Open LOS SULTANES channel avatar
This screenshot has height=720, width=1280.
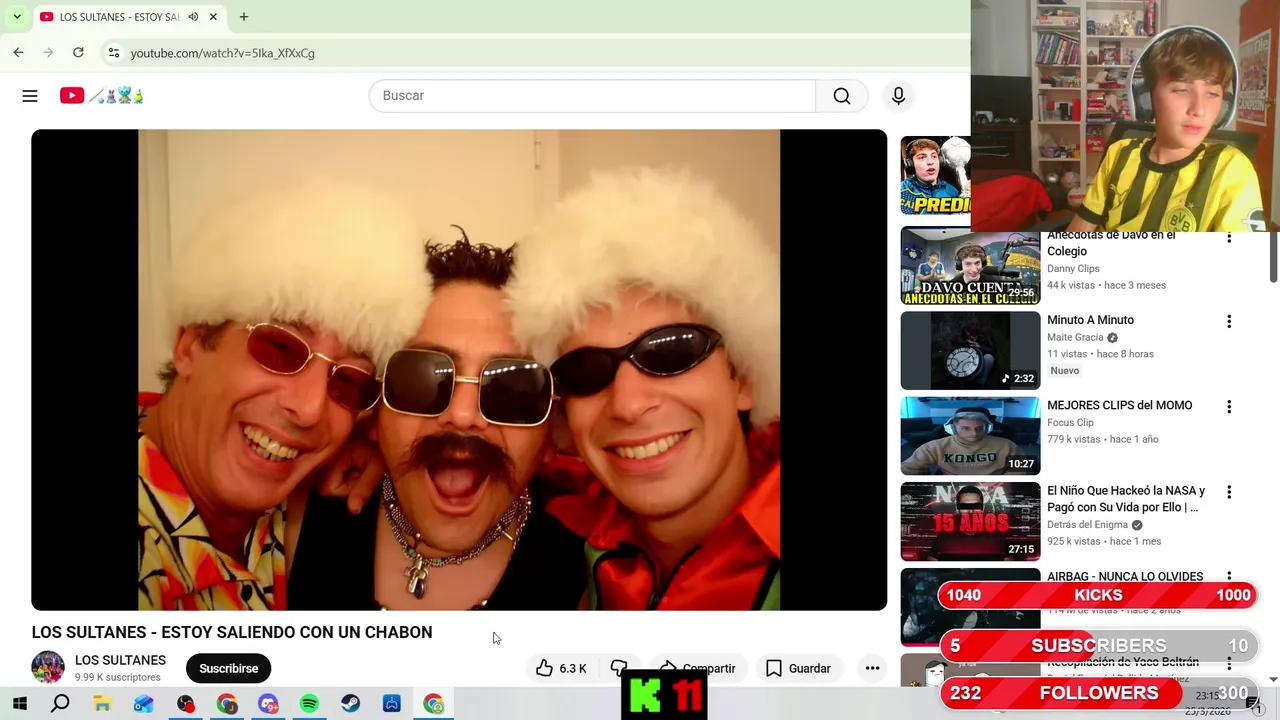48,667
